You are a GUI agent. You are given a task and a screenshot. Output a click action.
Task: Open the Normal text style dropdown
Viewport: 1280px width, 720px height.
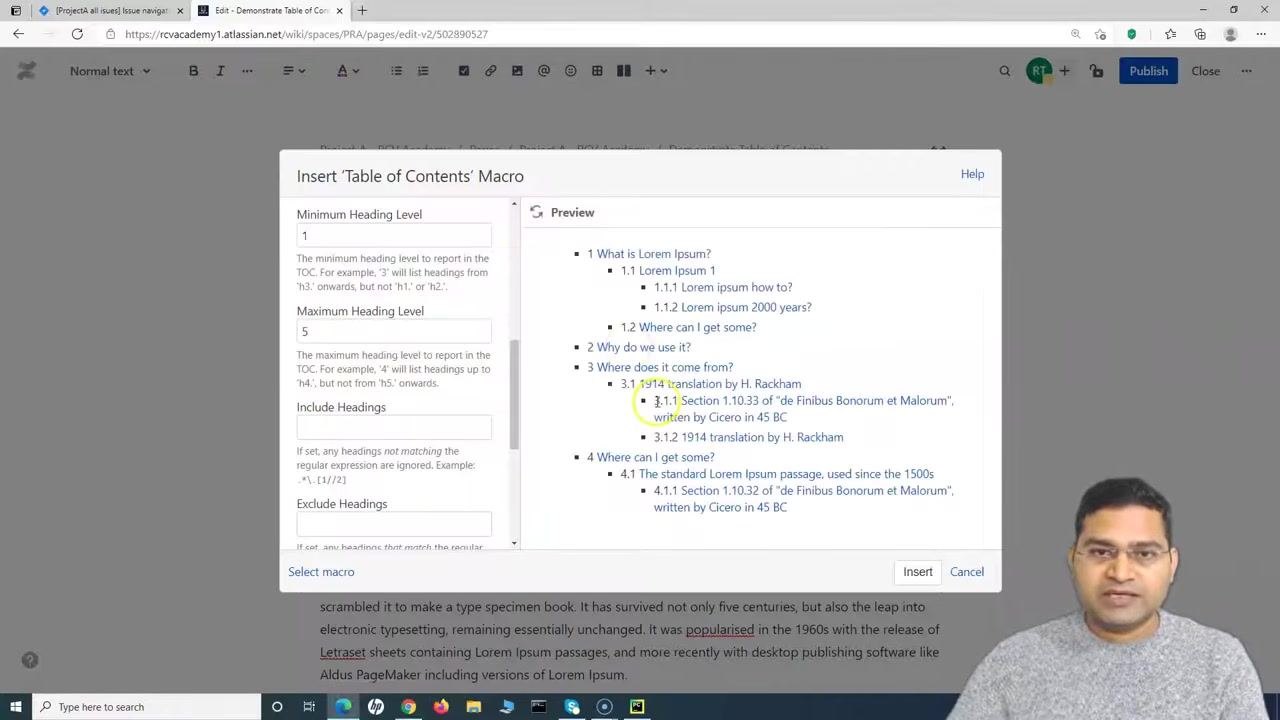pyautogui.click(x=110, y=71)
